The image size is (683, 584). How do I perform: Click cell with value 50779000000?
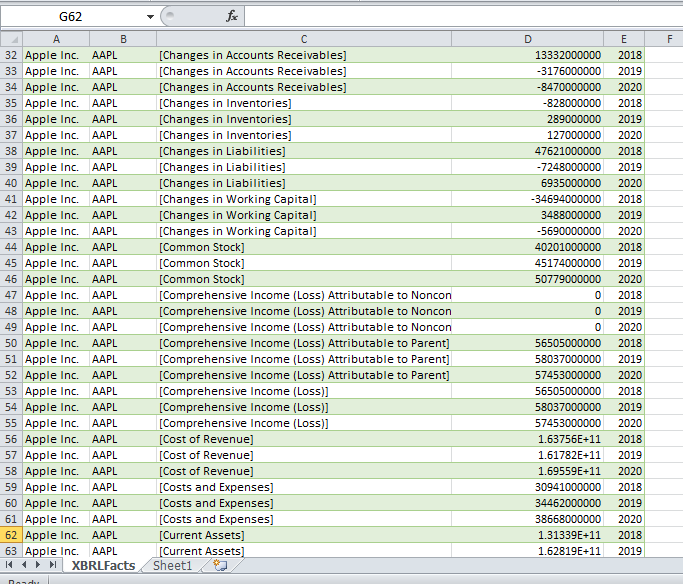pos(527,279)
